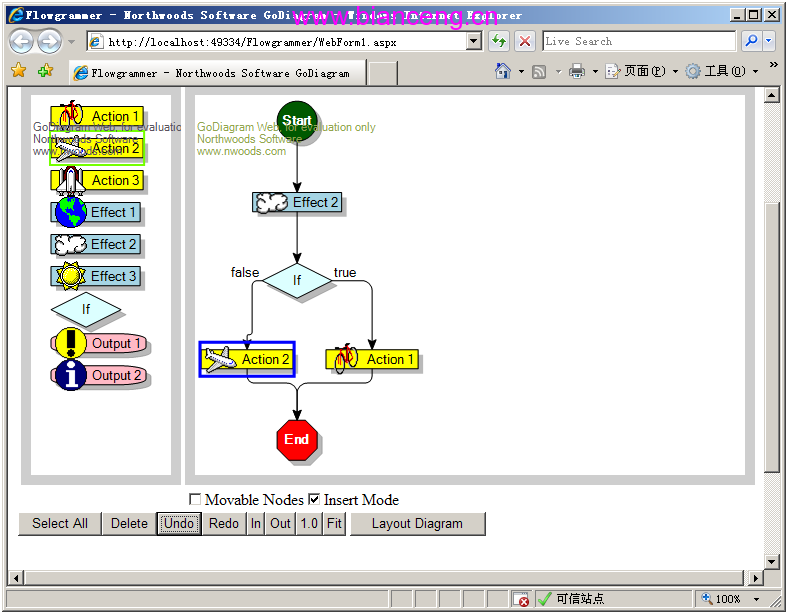Open Favorites Center star icon
This screenshot has height=614, width=788.
click(19, 71)
